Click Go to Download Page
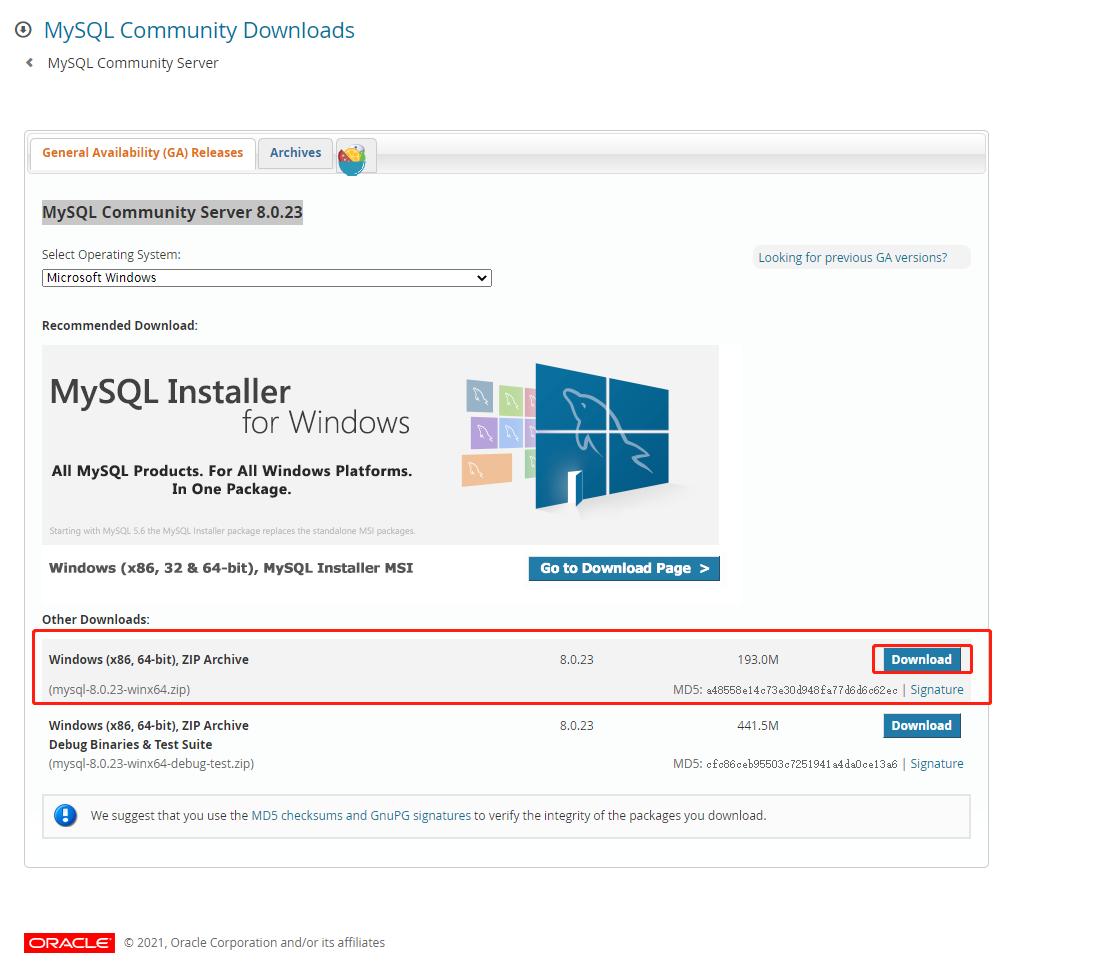Image resolution: width=1102 pixels, height=964 pixels. (x=624, y=568)
